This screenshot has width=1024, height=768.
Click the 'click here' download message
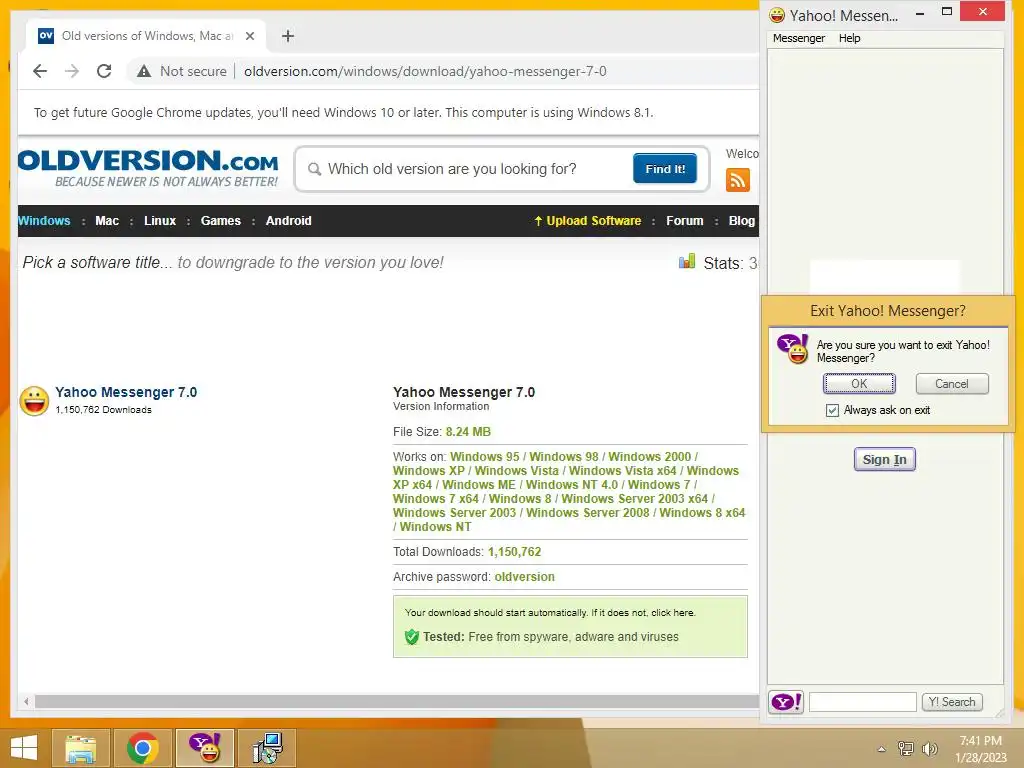click(673, 613)
